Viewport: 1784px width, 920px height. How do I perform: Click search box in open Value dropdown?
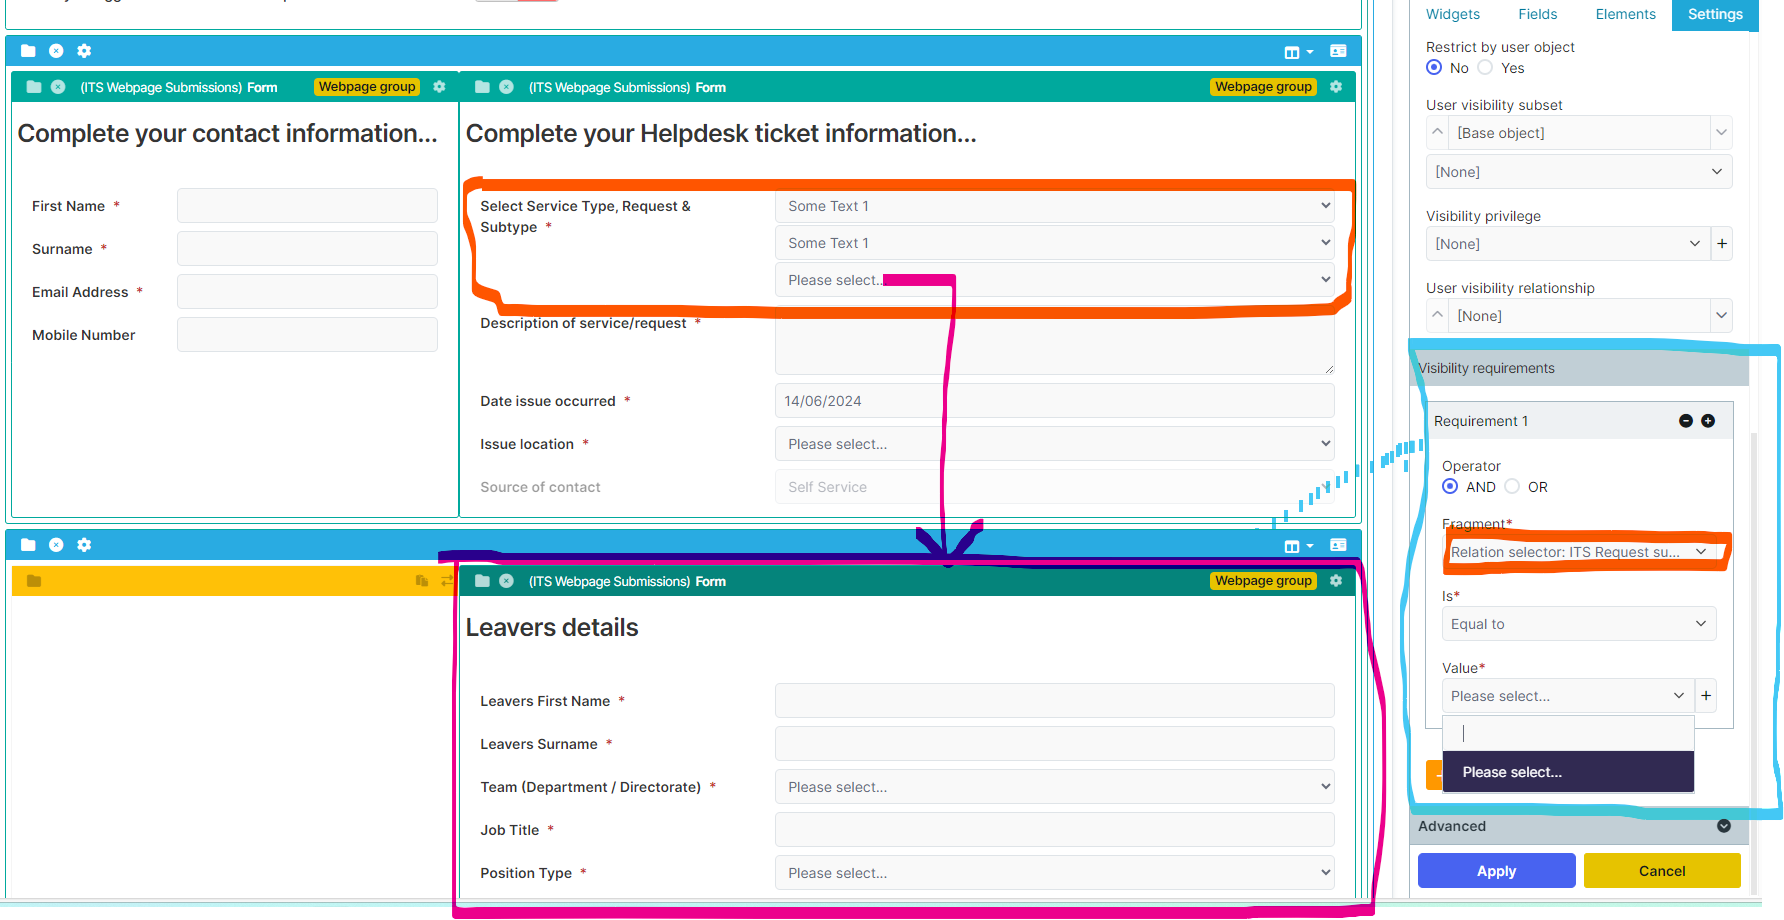pos(1568,733)
